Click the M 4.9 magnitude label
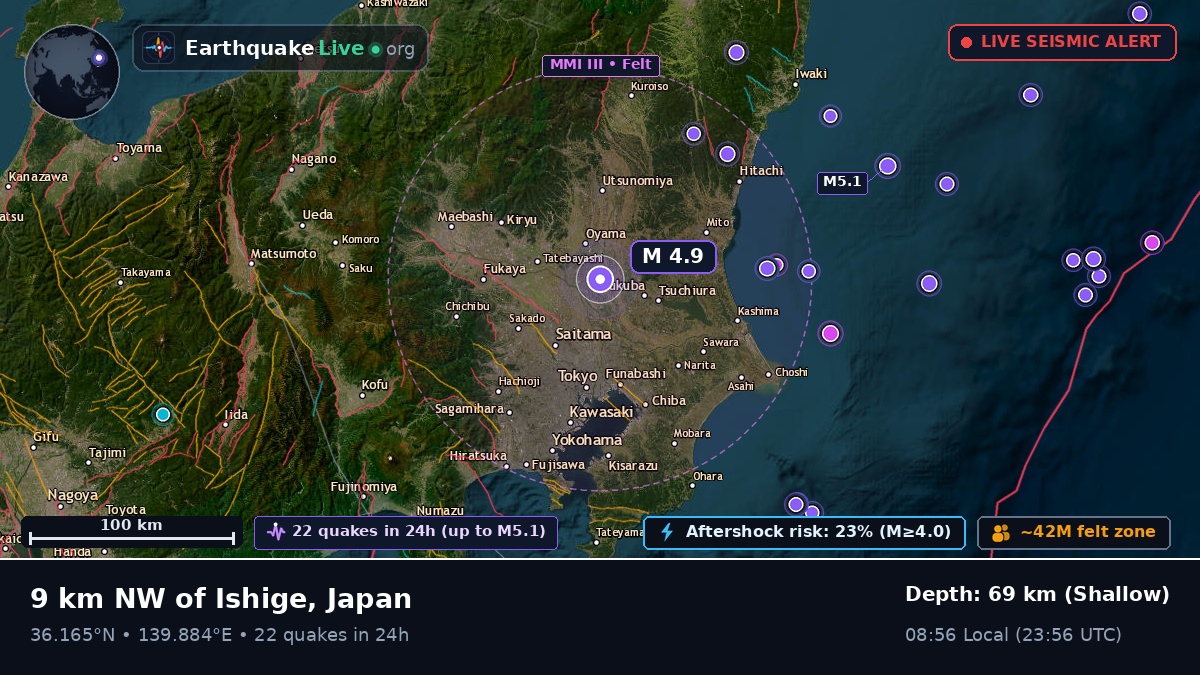Screen dimensions: 1200x675 [x=673, y=256]
